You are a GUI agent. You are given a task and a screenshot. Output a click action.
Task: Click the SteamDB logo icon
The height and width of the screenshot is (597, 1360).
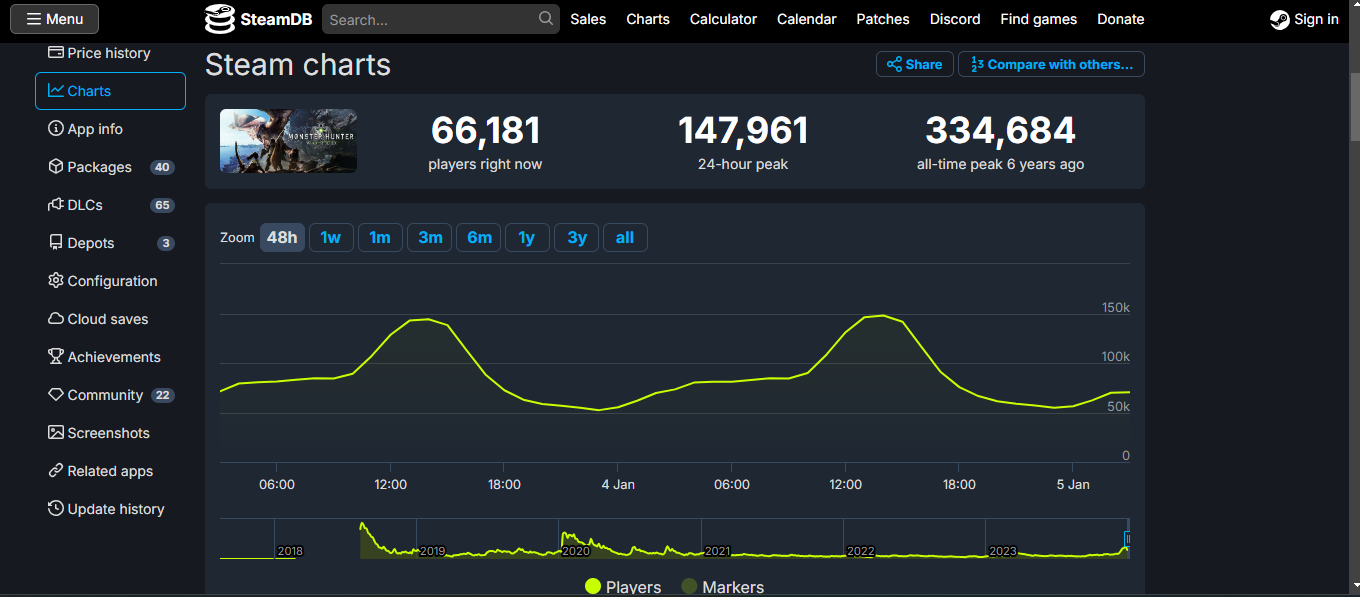(220, 19)
